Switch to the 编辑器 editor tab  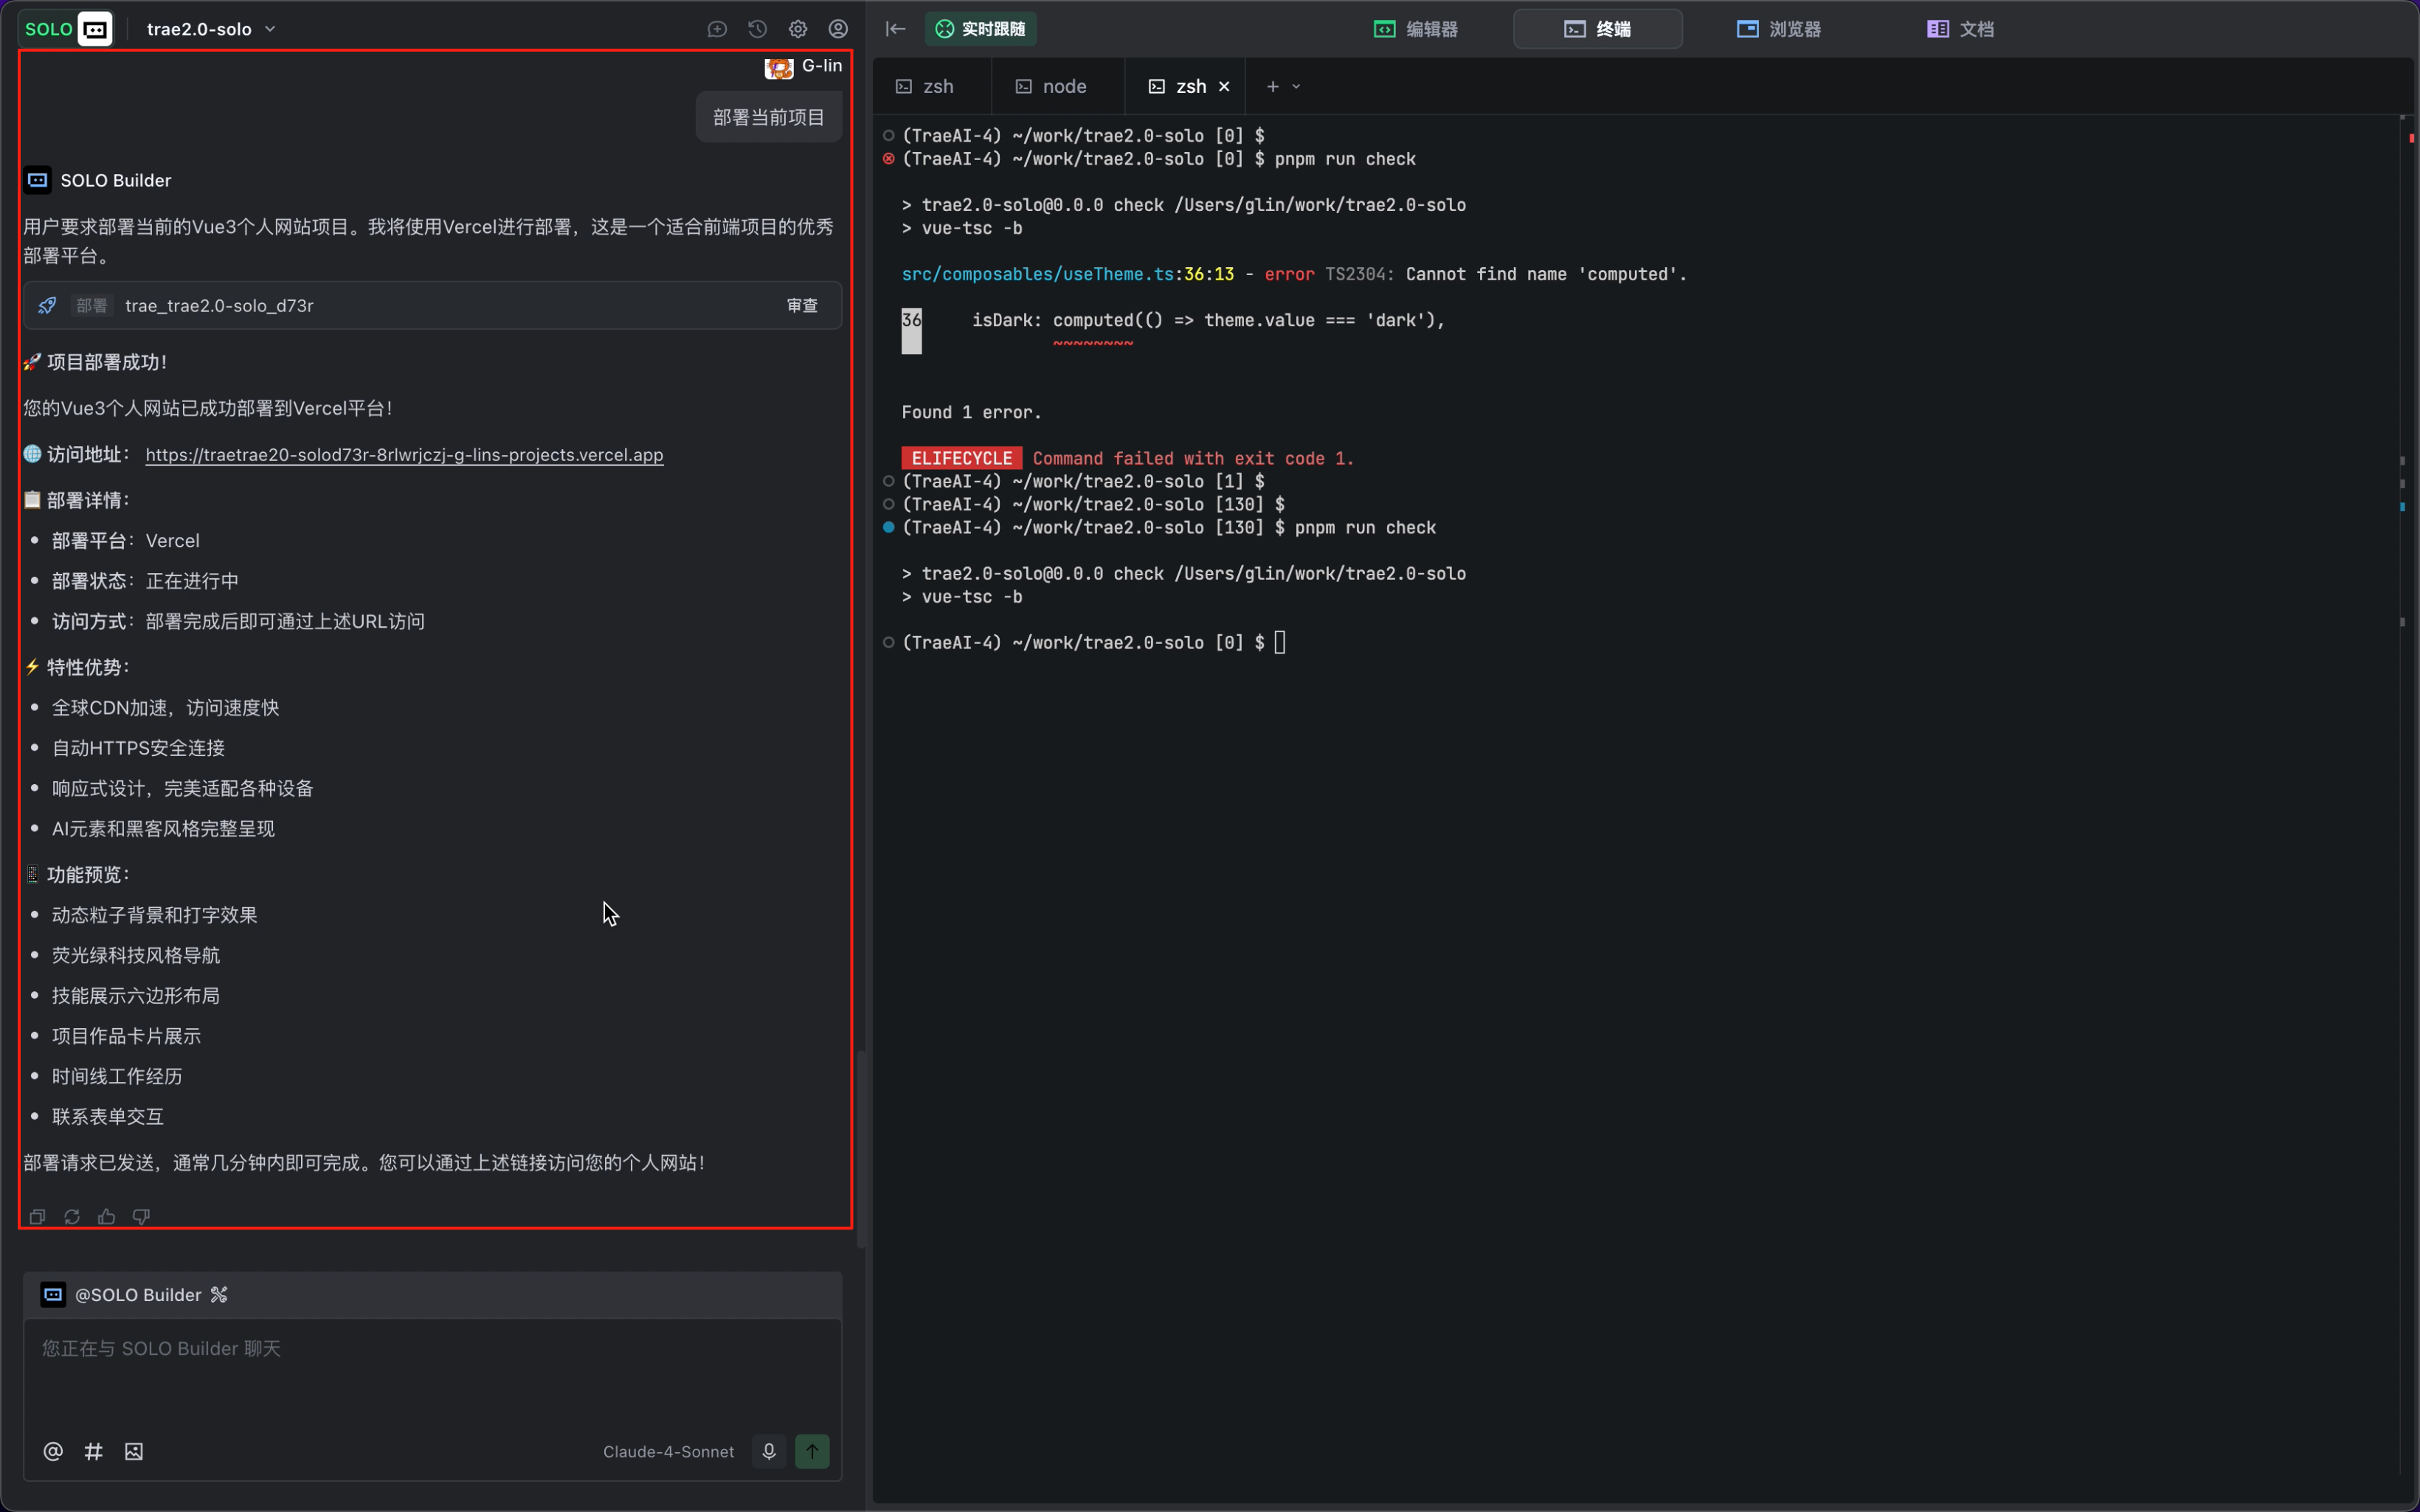1416,29
